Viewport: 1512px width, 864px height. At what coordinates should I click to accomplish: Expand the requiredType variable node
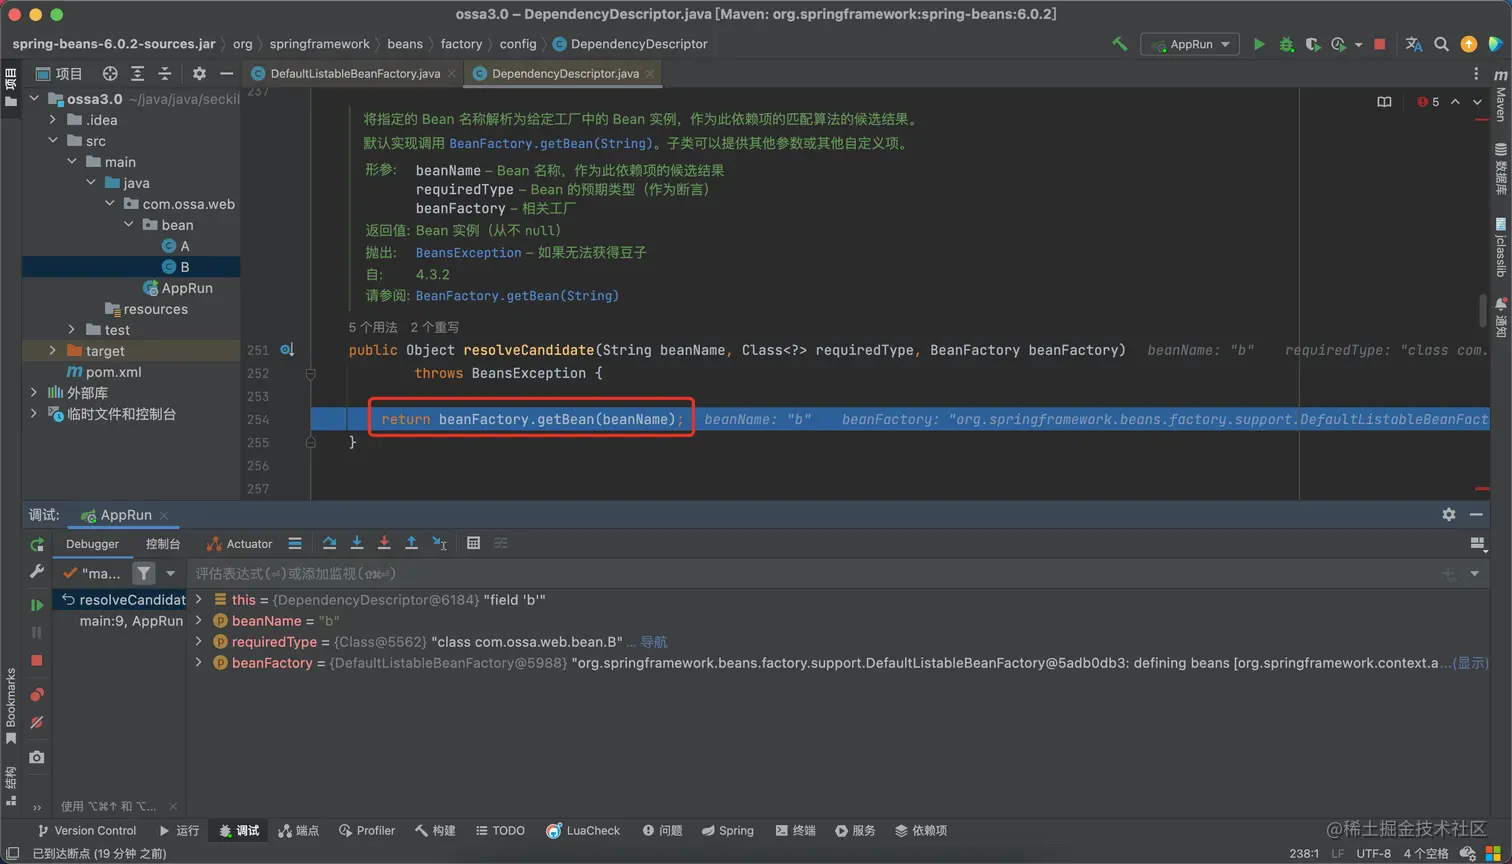[198, 642]
